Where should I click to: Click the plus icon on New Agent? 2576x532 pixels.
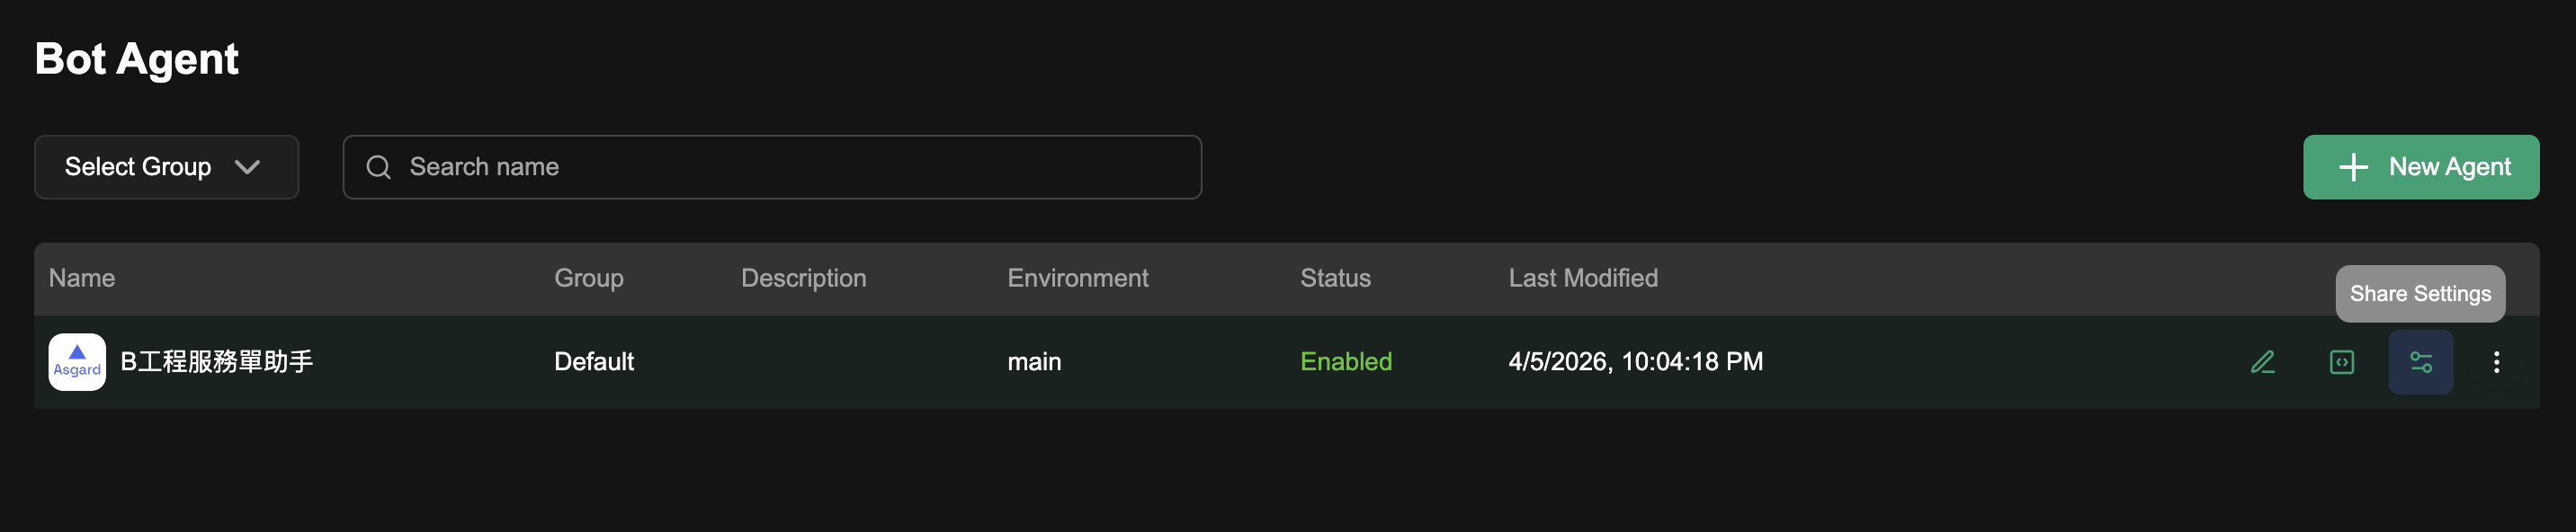click(2353, 167)
